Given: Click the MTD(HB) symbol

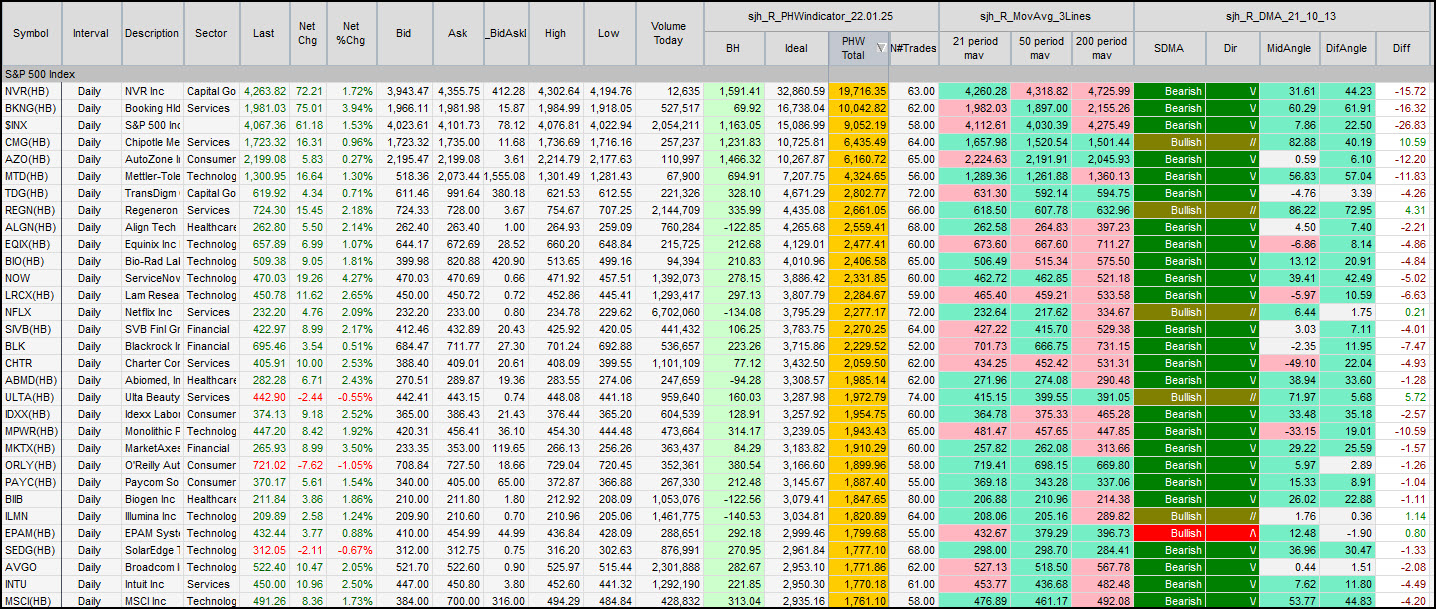Looking at the screenshot, I should [31, 176].
